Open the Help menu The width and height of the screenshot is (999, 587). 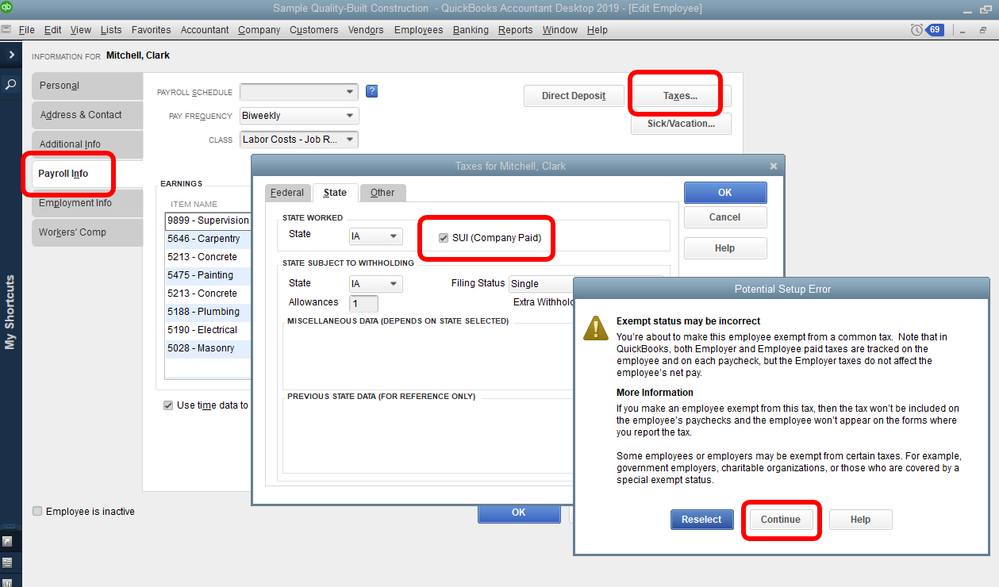coord(597,30)
